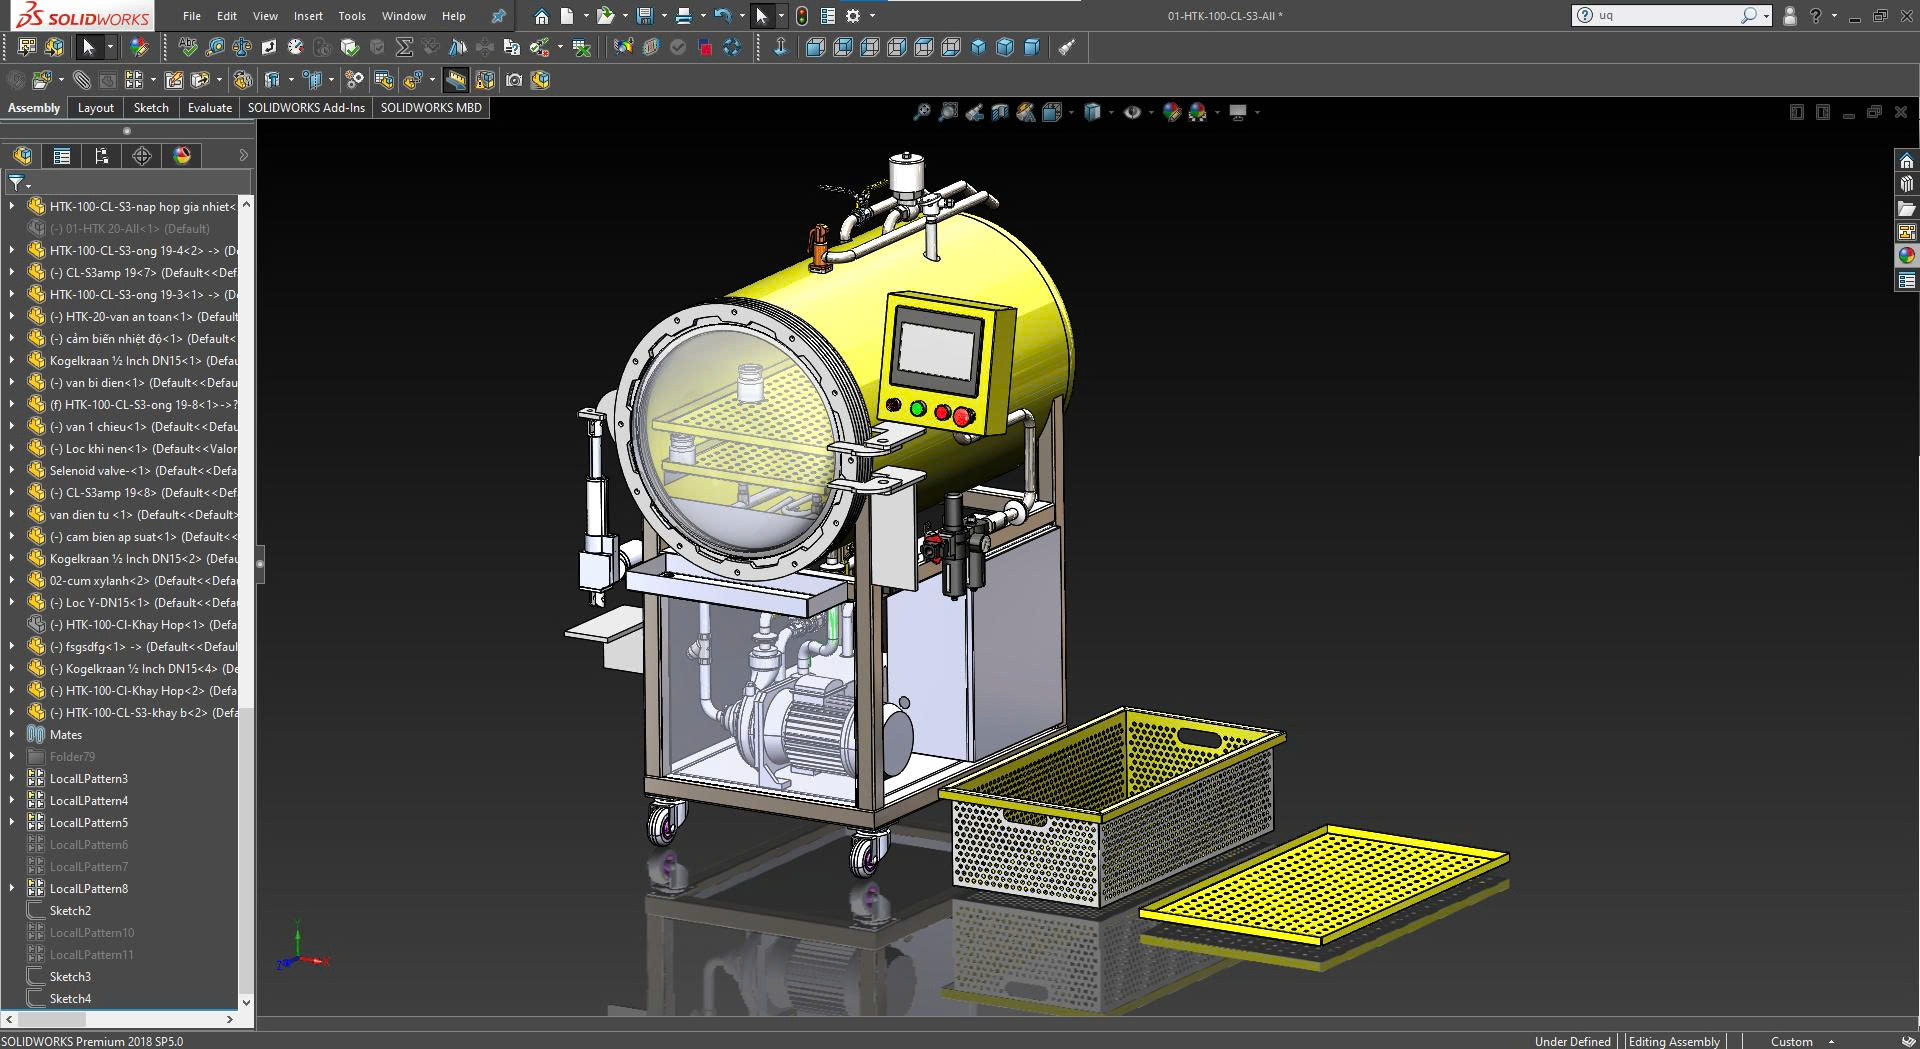
Task: Open the ConfigurationManager tab icon
Action: [x=102, y=156]
